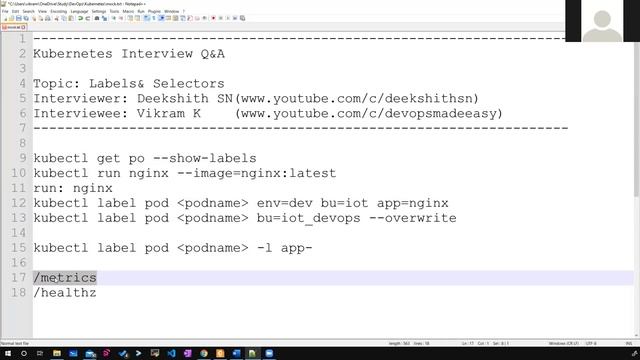Open the Language menu

tap(79, 11)
